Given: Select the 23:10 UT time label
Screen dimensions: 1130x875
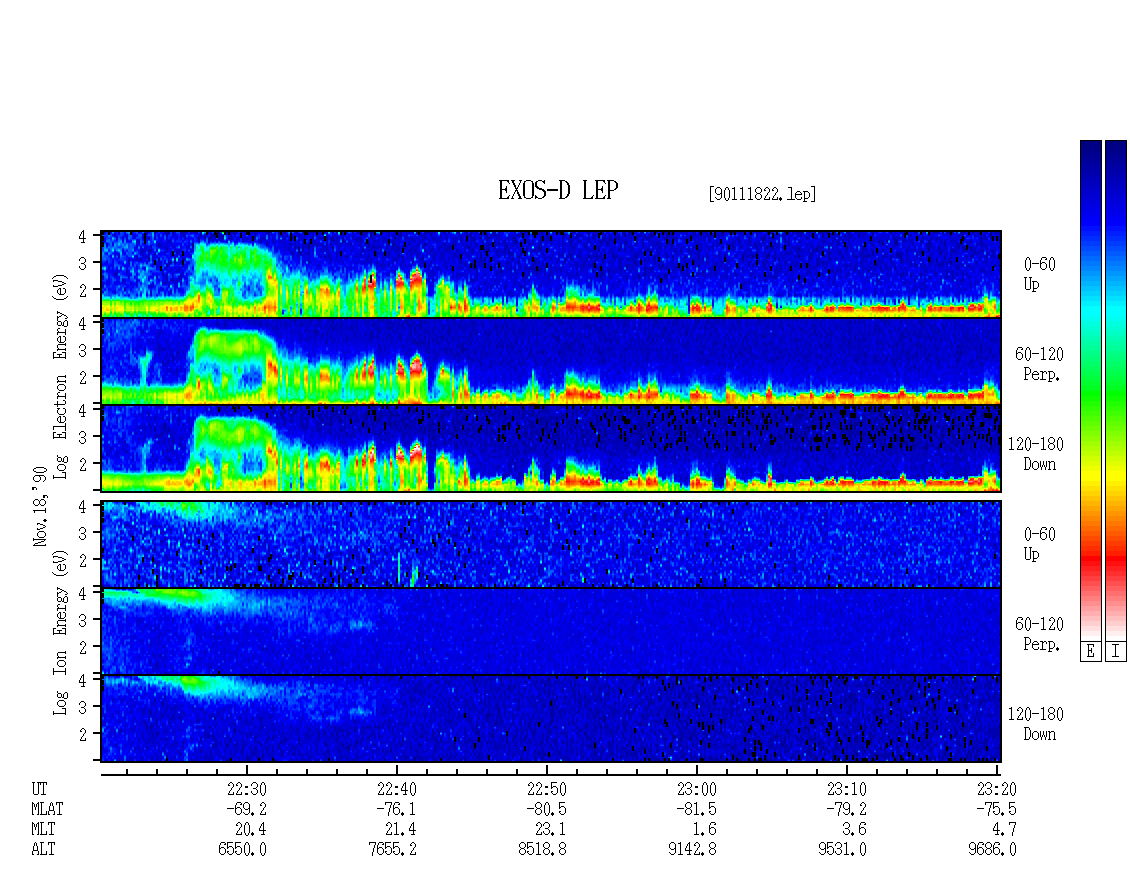Looking at the screenshot, I should pos(847,789).
